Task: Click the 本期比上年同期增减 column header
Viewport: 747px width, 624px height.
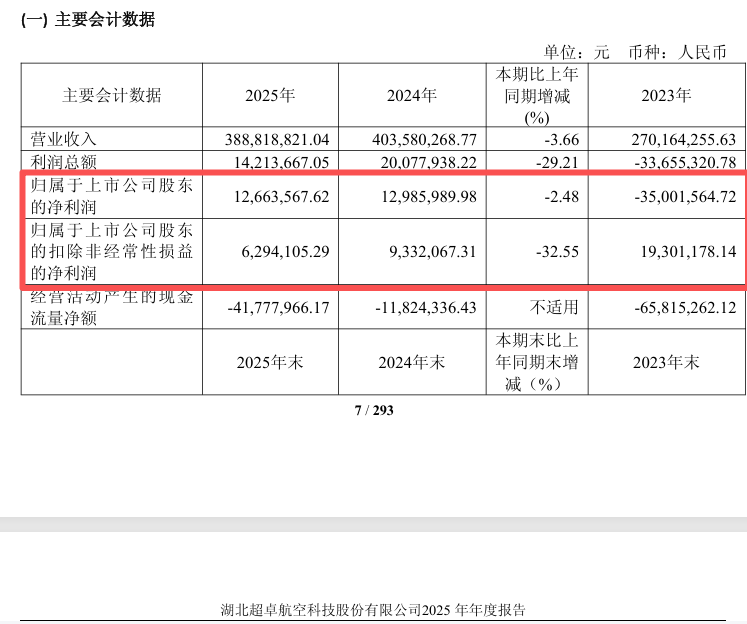Action: pos(537,96)
